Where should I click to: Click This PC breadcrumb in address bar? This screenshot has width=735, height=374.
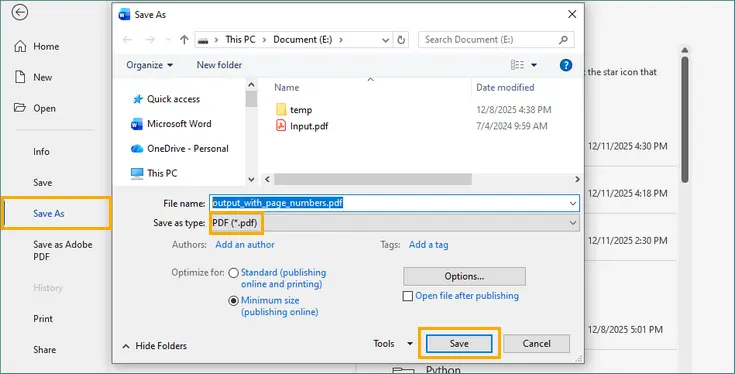pos(240,40)
